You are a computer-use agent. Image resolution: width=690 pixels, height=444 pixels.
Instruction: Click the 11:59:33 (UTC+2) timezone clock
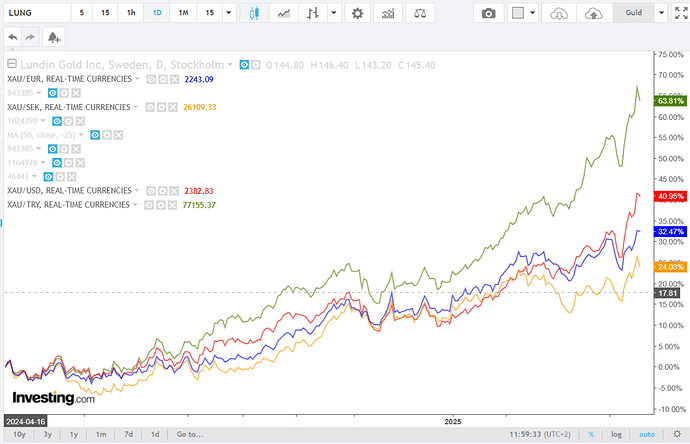540,434
